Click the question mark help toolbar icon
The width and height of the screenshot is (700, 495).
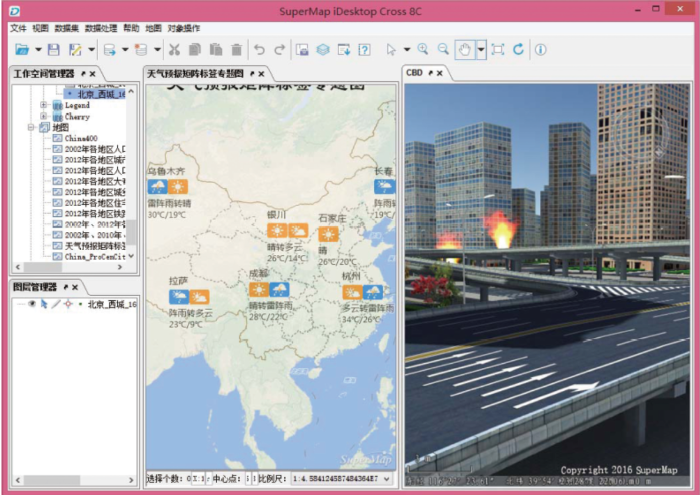(364, 50)
